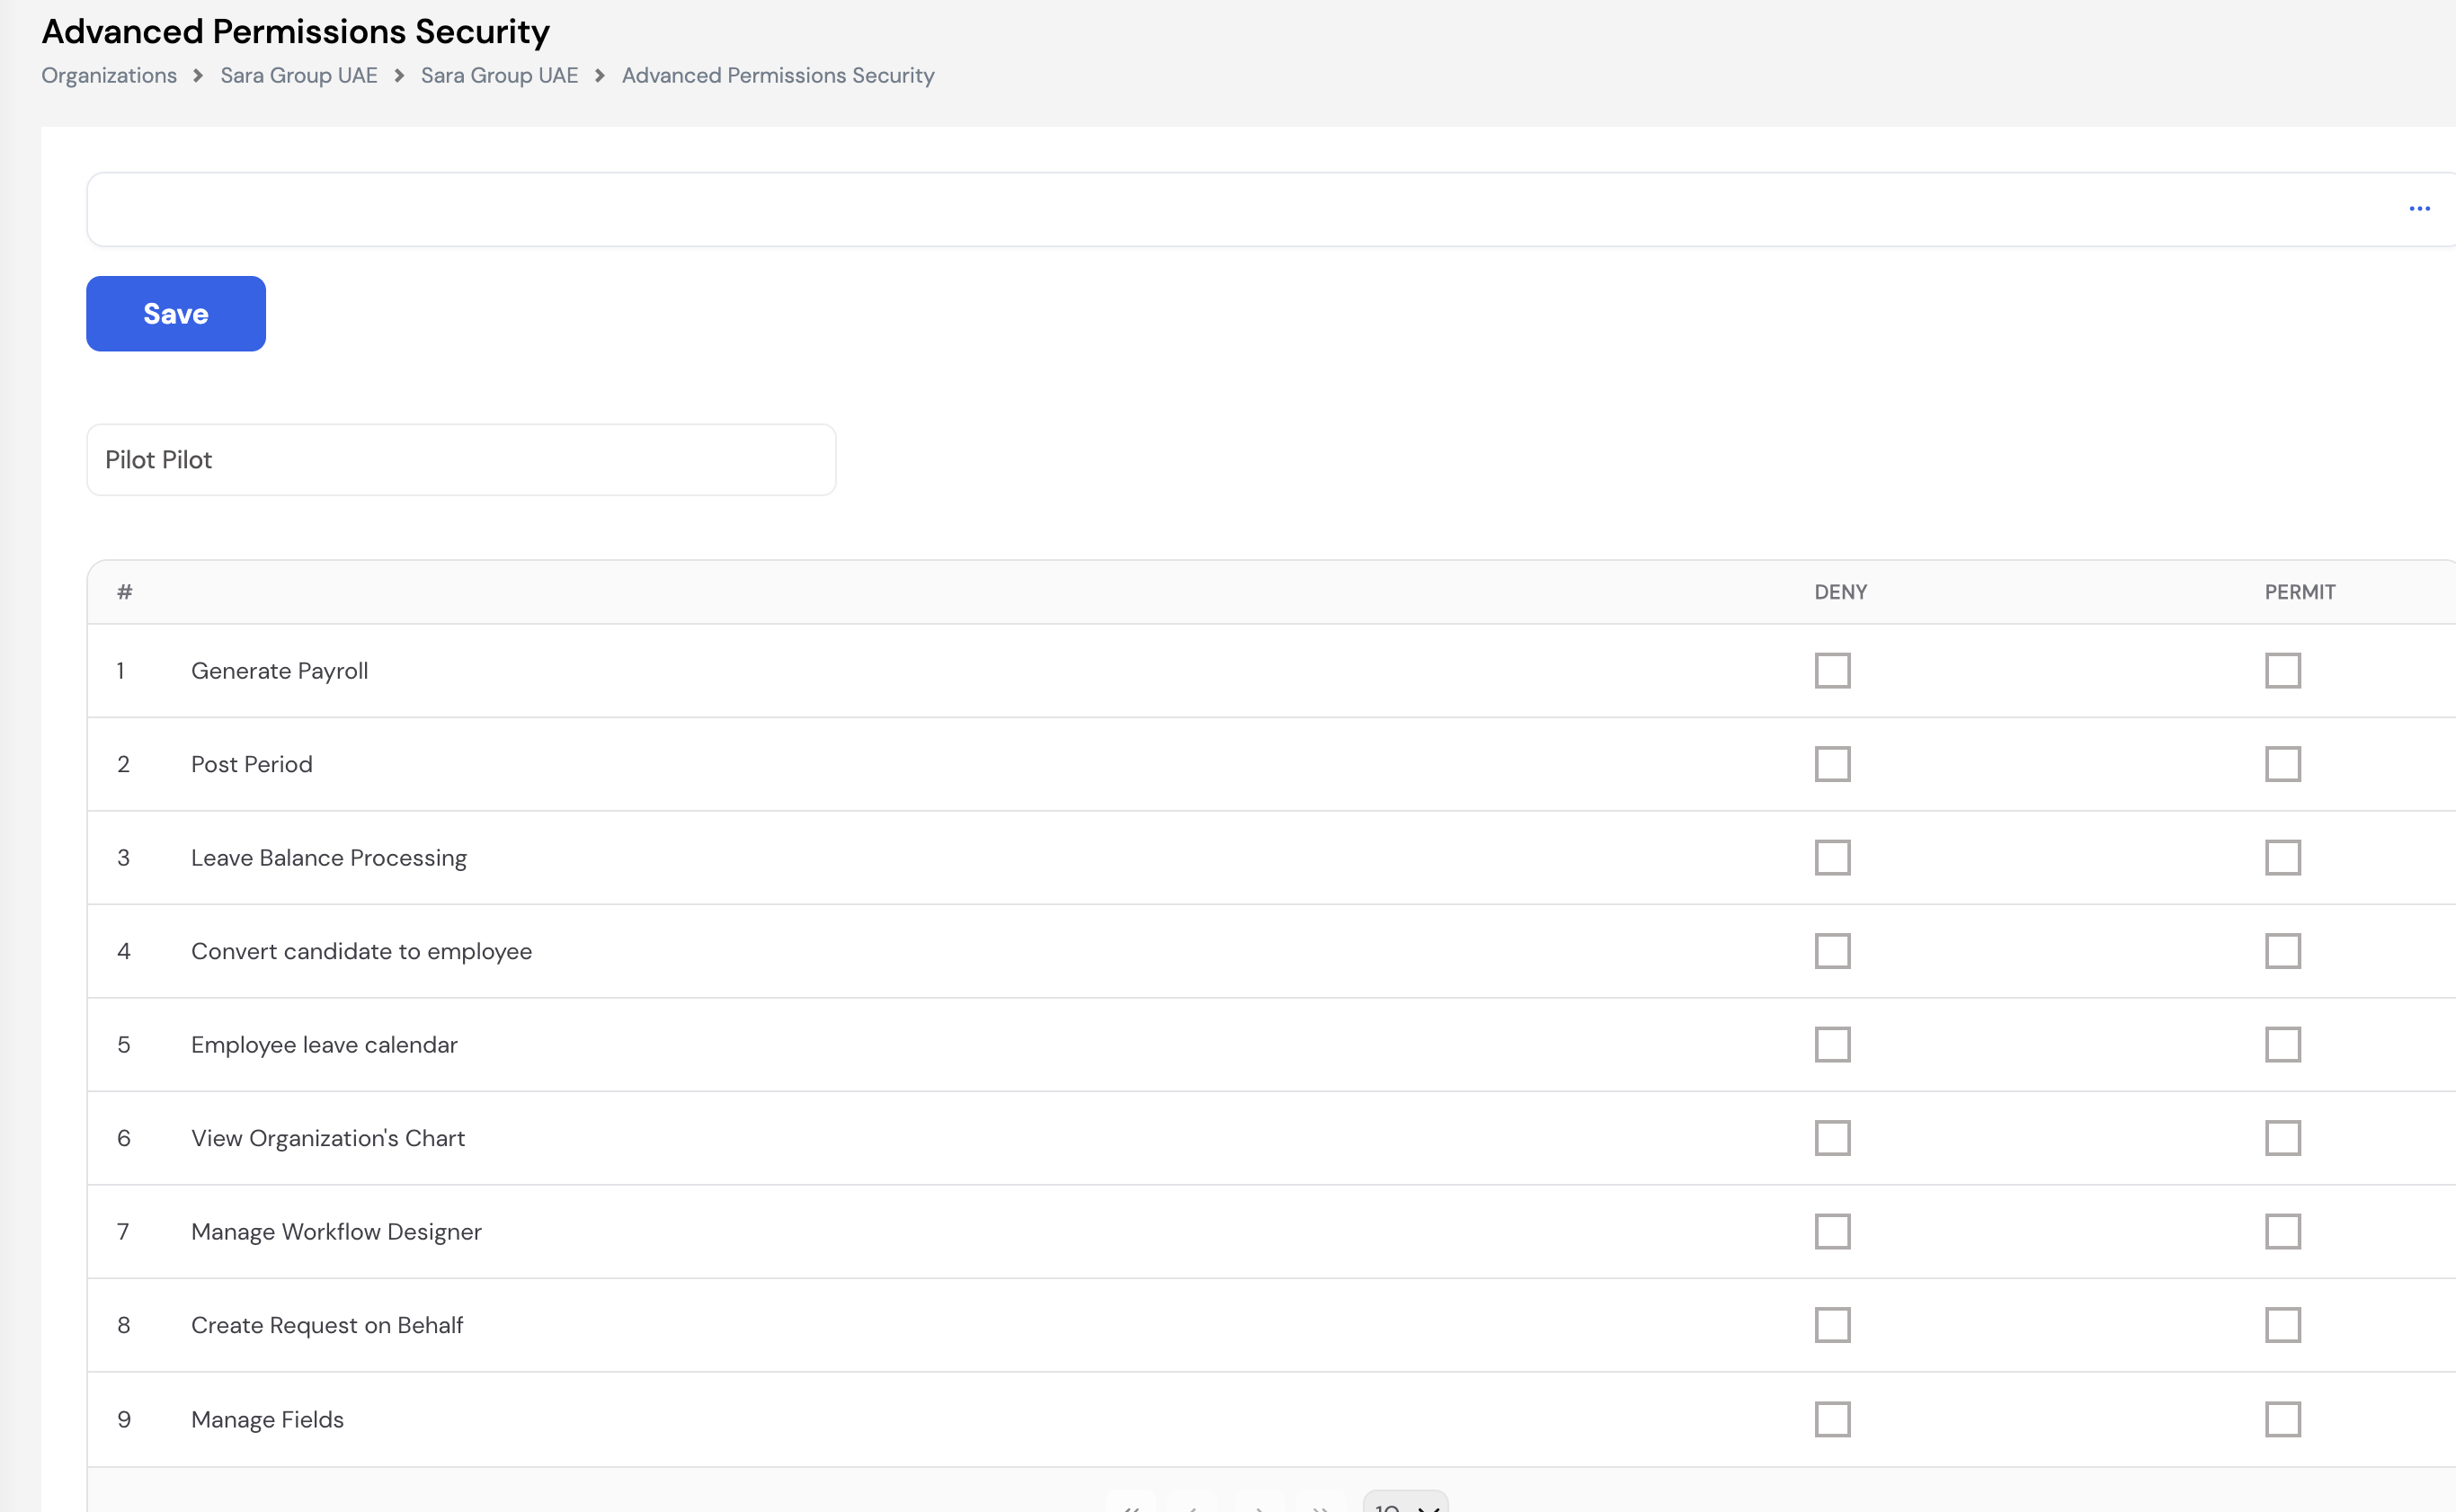Enable Permit for Manage Fields

coord(2283,1419)
